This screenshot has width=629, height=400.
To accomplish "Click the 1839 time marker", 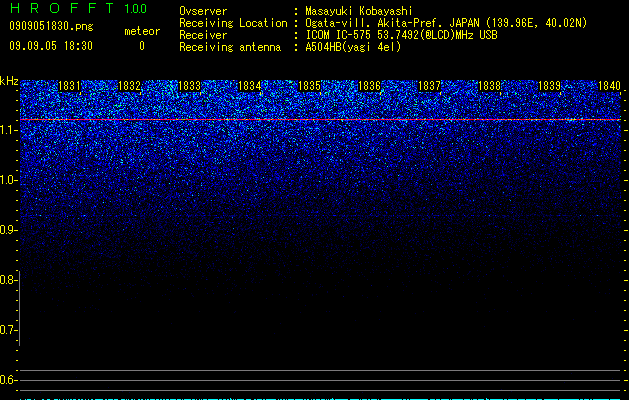I will click(549, 86).
